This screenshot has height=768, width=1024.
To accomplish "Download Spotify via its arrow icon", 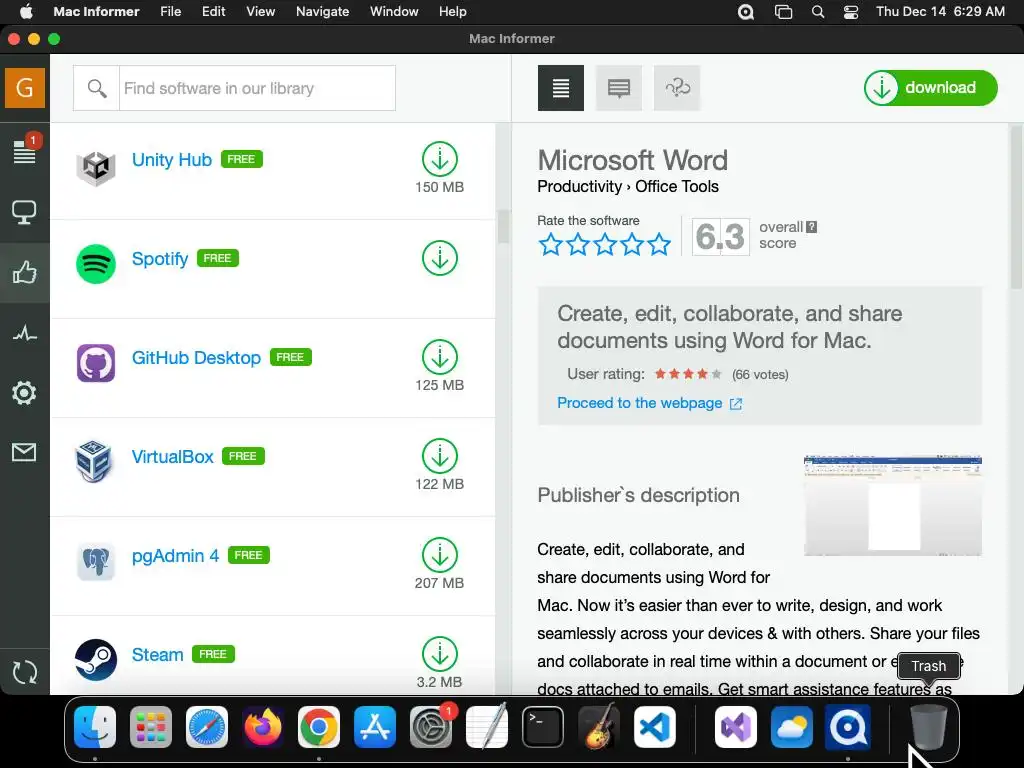I will [440, 258].
